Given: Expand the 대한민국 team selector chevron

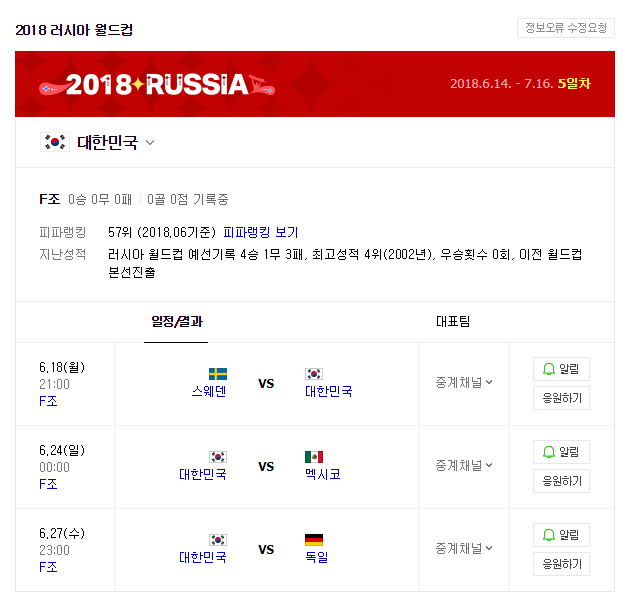Looking at the screenshot, I should (x=150, y=142).
